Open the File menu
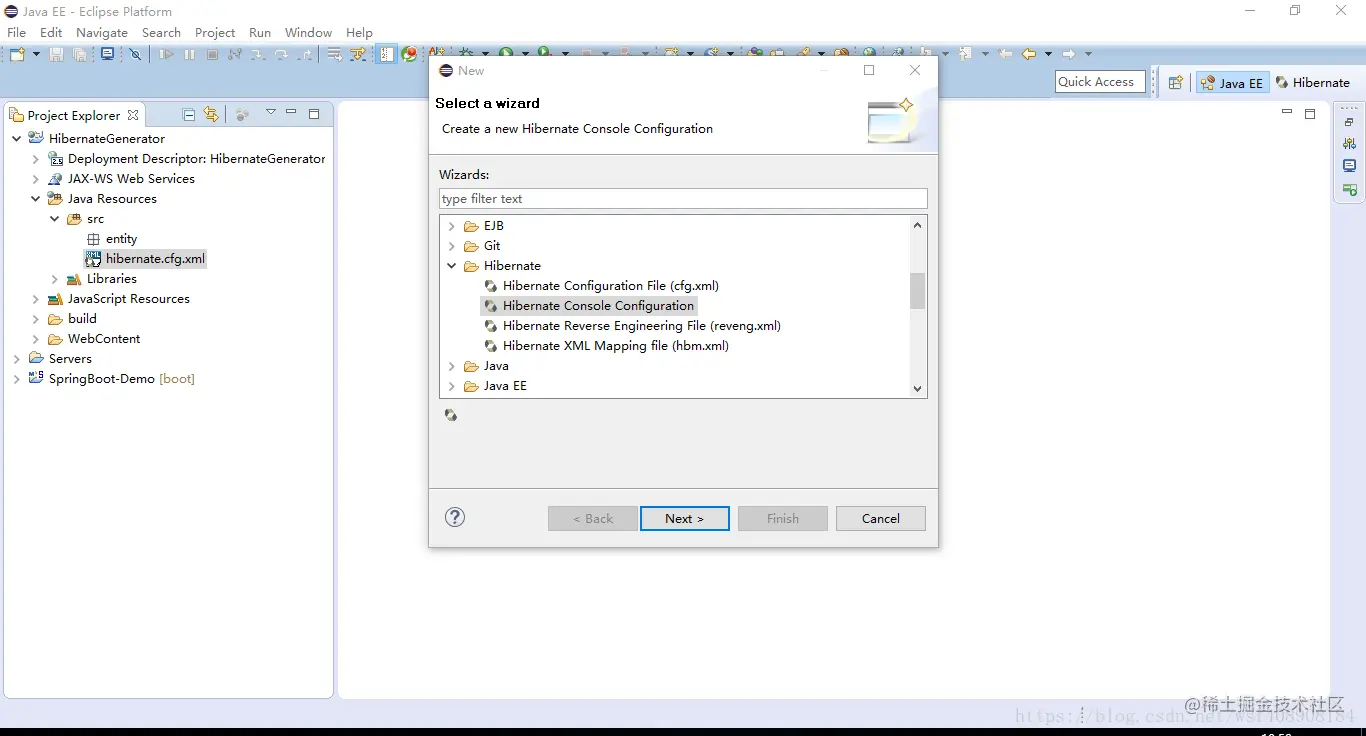This screenshot has height=736, width=1366. pos(17,32)
